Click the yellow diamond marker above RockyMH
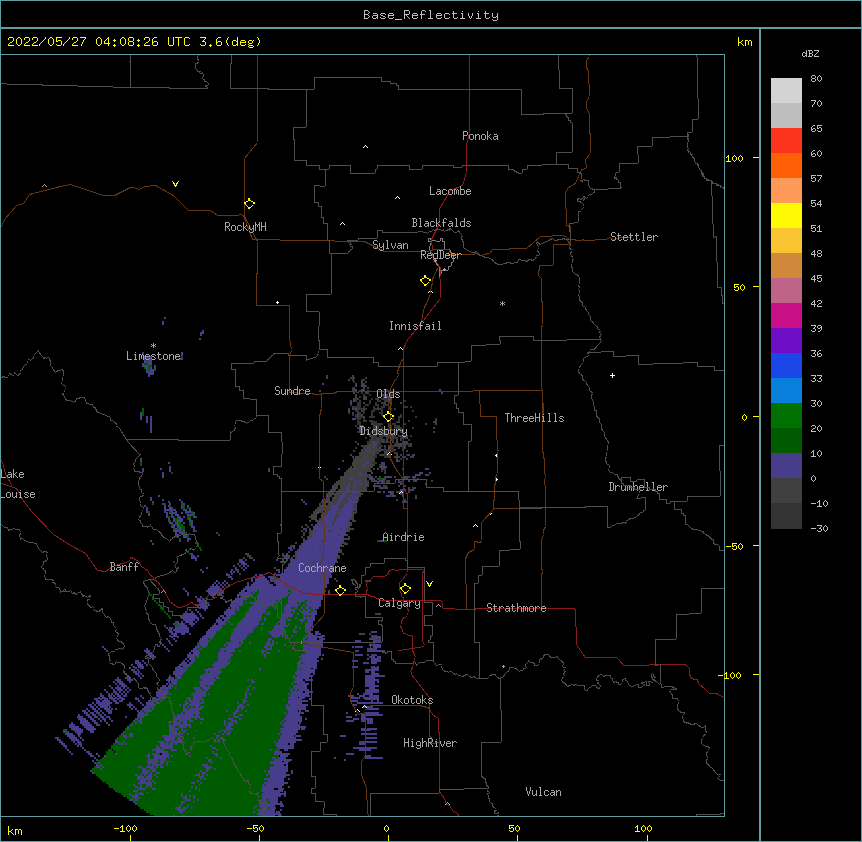This screenshot has height=842, width=862. (x=250, y=204)
